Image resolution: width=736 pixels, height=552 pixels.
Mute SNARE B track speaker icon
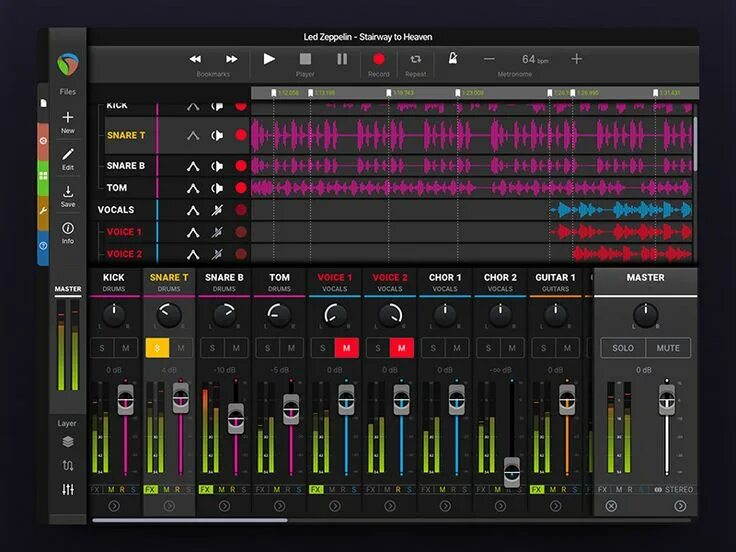click(x=217, y=166)
